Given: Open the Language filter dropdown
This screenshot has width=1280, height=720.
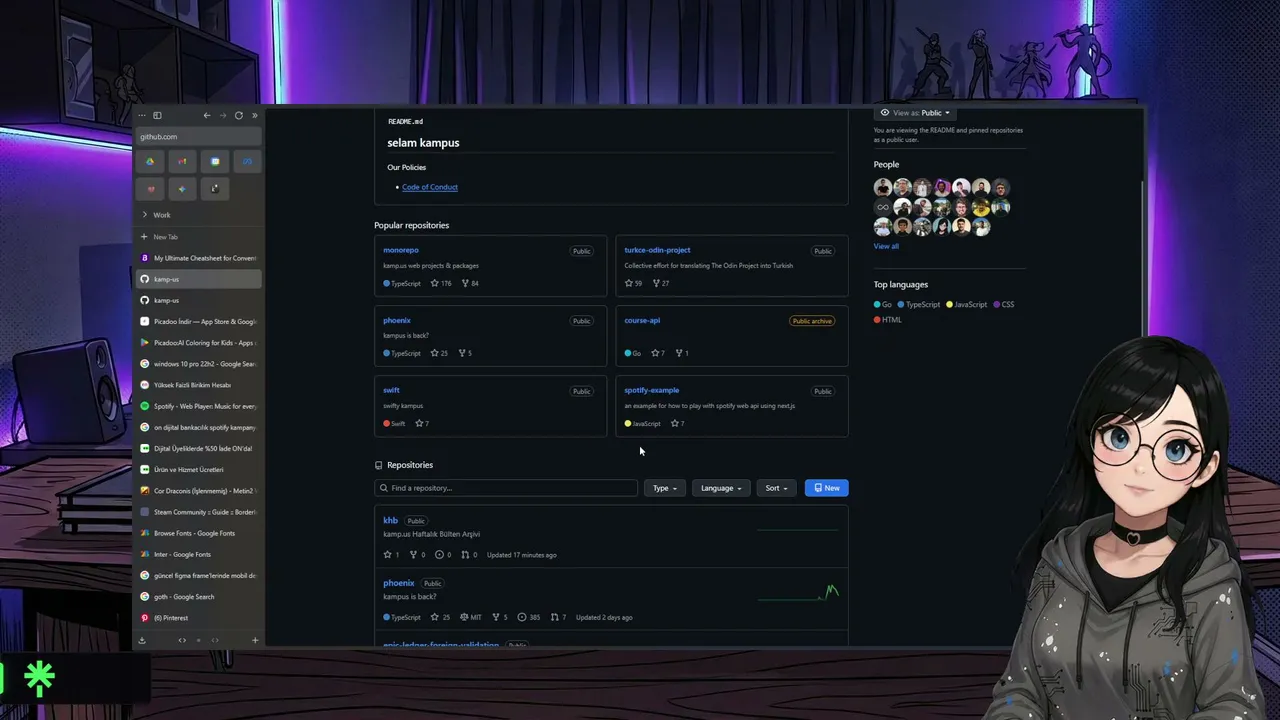Looking at the screenshot, I should tap(721, 488).
